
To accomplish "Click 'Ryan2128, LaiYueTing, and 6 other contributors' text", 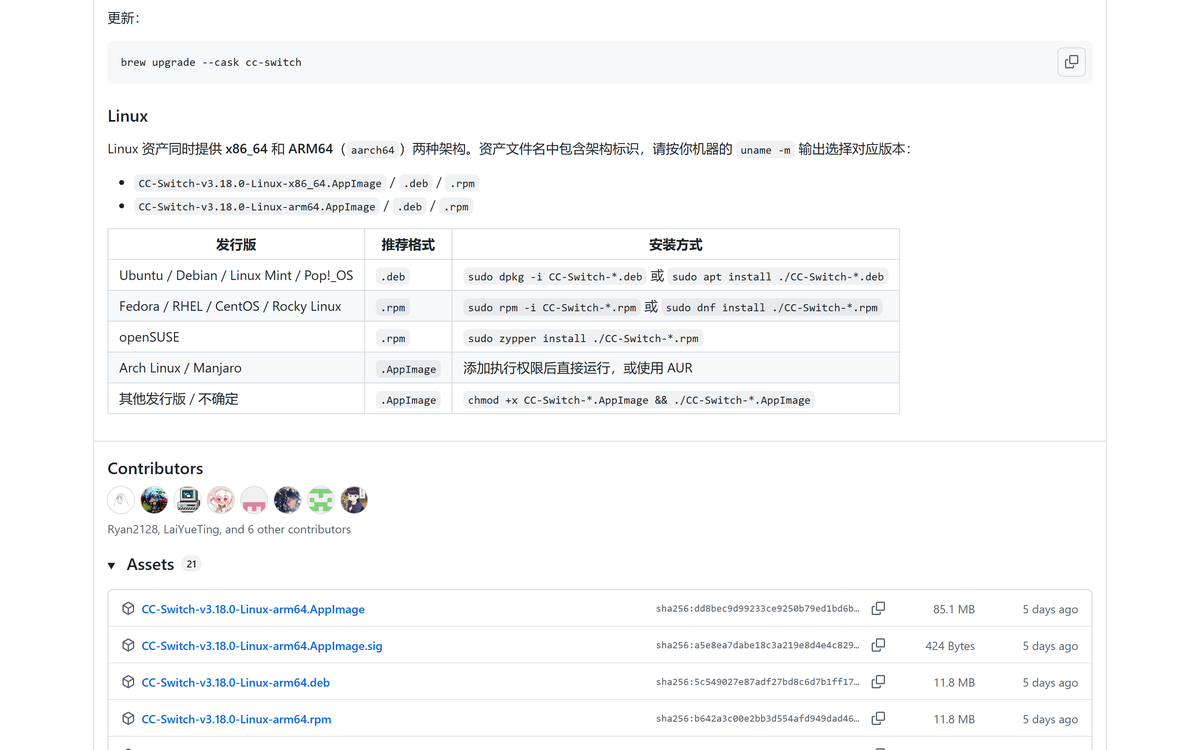I will click(229, 529).
